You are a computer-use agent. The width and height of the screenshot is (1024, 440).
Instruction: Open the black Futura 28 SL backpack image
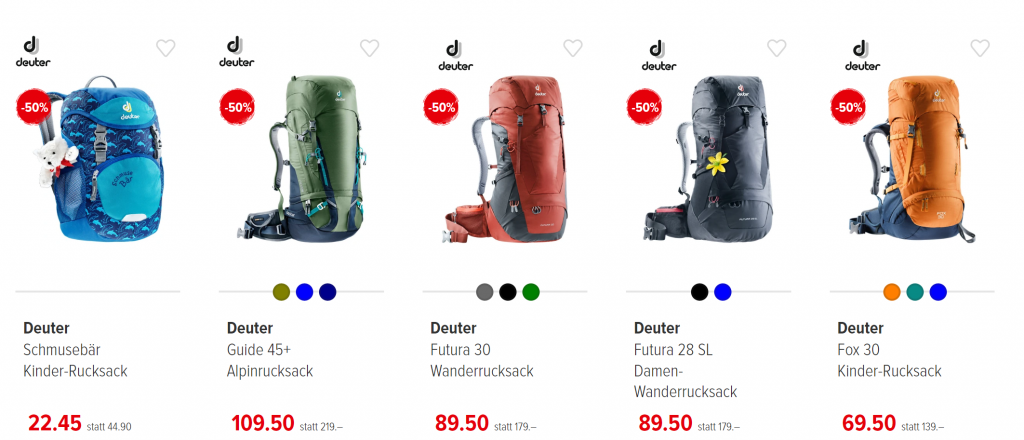(x=707, y=159)
